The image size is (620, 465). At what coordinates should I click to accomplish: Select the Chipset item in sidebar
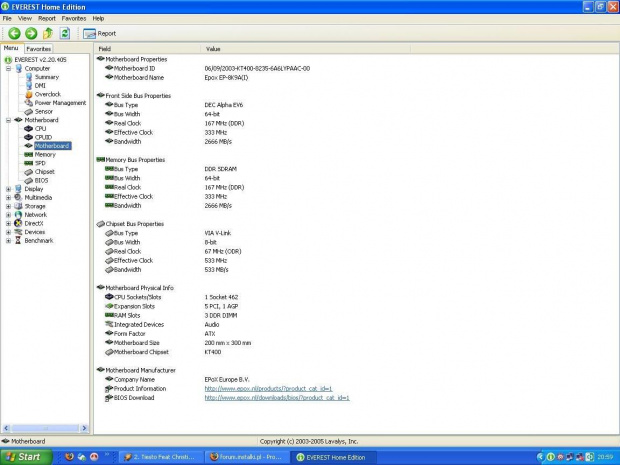[44, 171]
